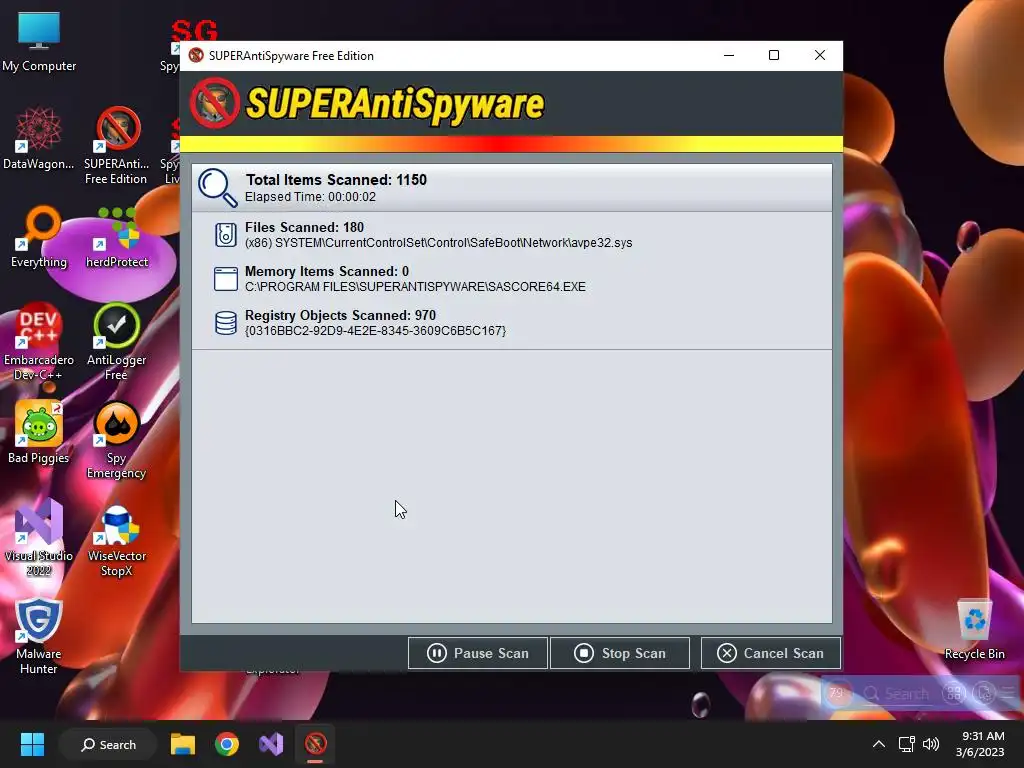
Task: Click the Total Items Scanned: 1150 text
Action: tap(336, 180)
